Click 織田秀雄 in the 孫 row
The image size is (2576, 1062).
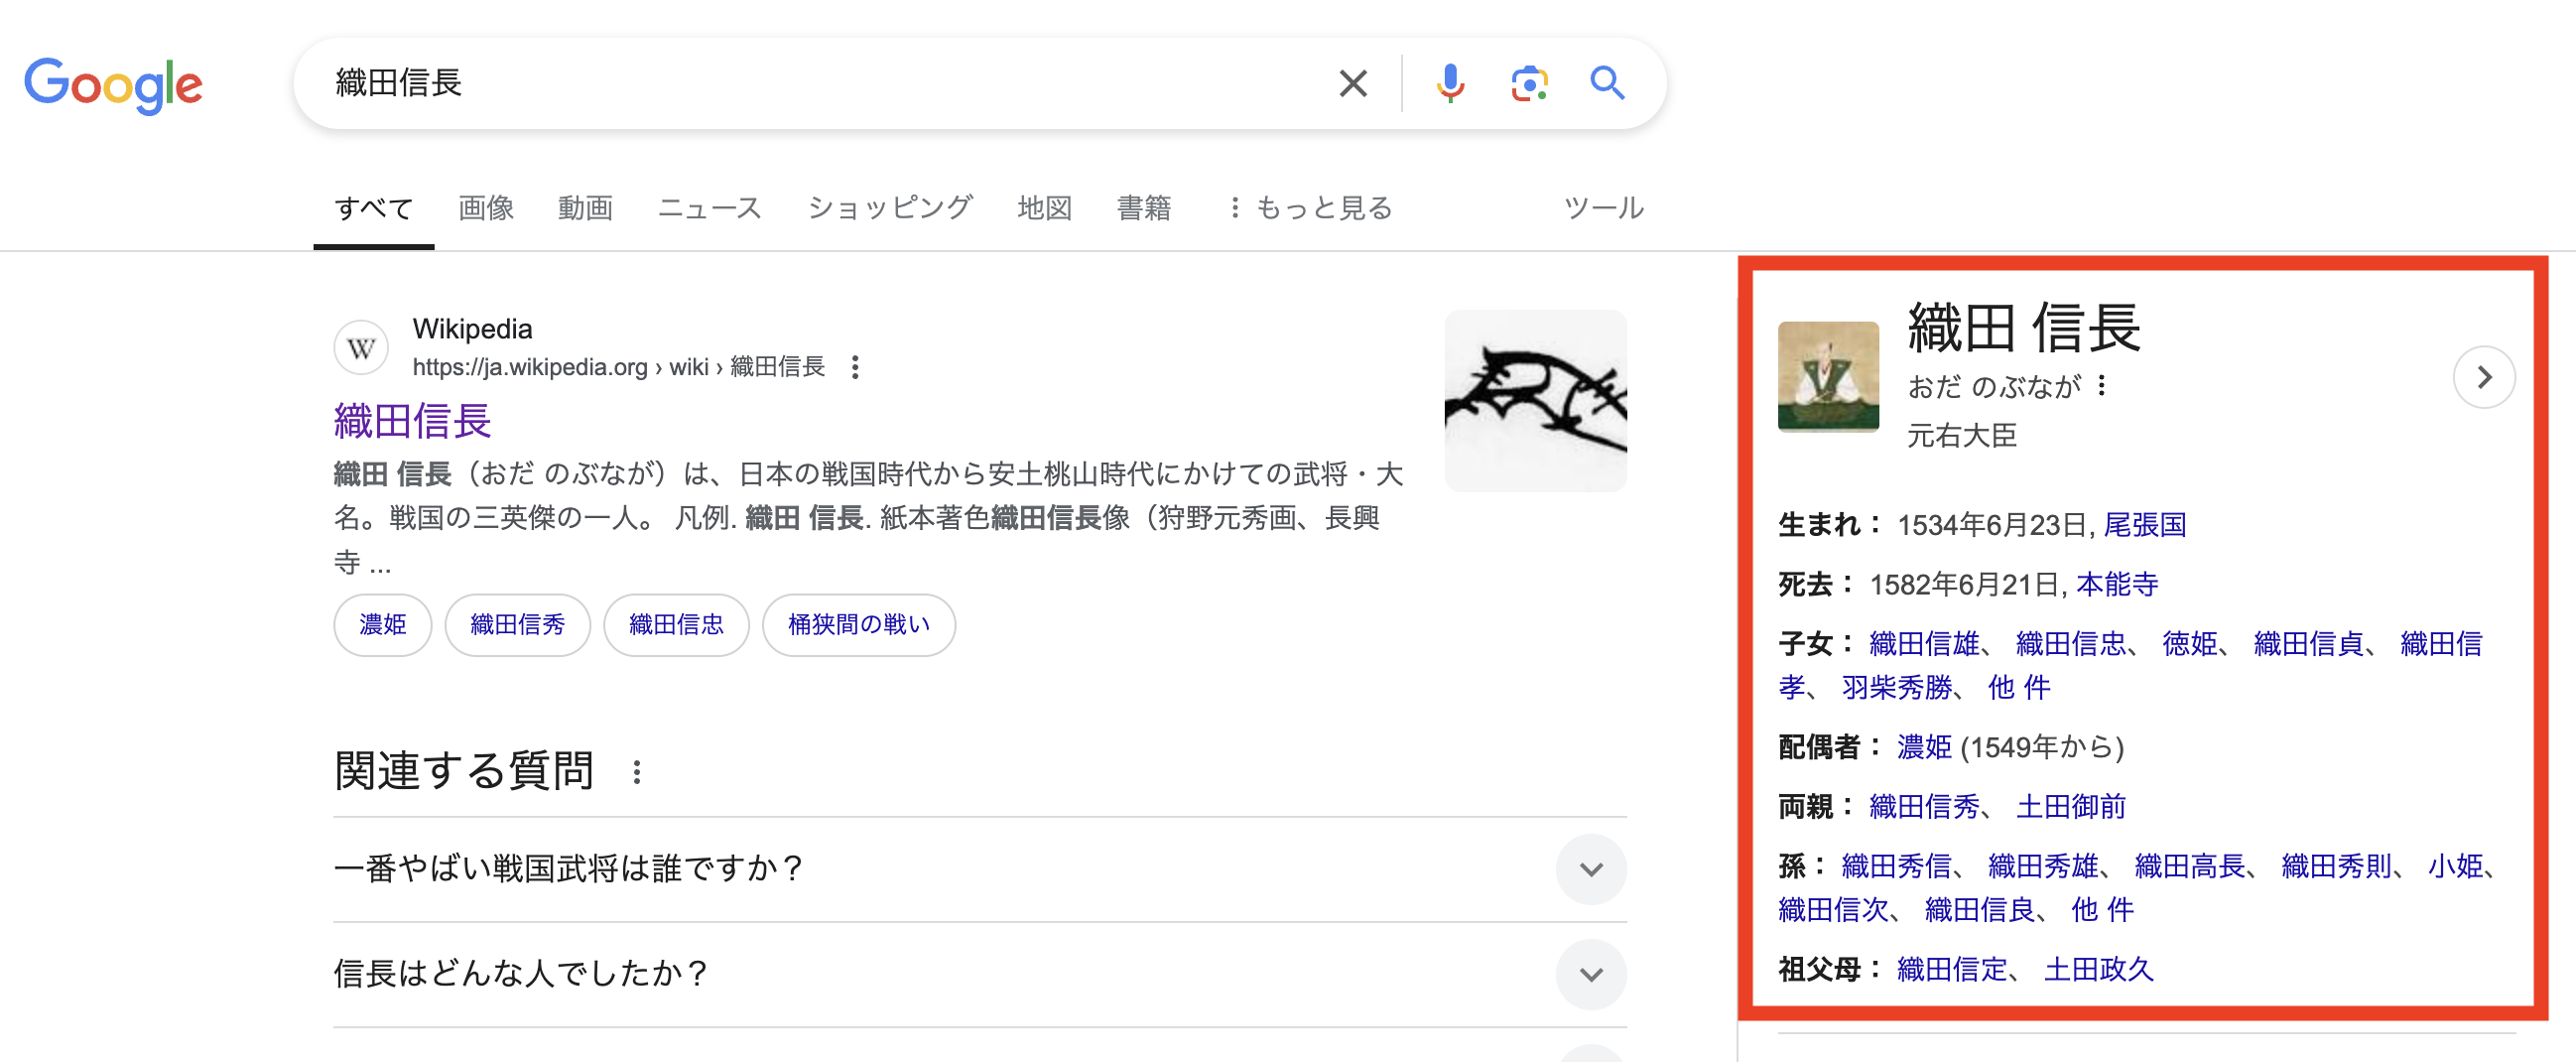2043,866
